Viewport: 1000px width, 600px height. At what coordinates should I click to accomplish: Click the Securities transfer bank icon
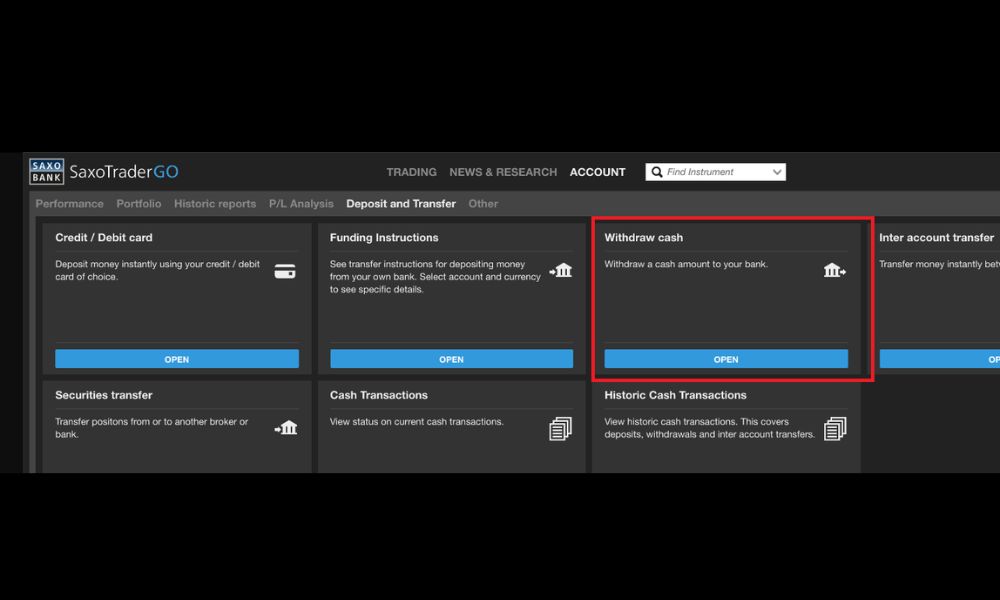coord(286,428)
